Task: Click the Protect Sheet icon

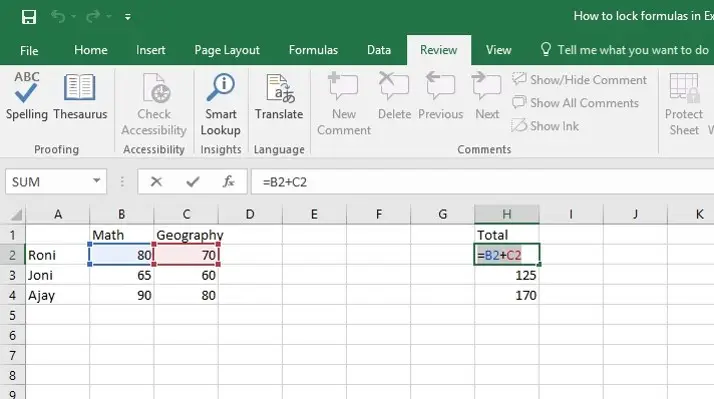Action: tap(683, 104)
